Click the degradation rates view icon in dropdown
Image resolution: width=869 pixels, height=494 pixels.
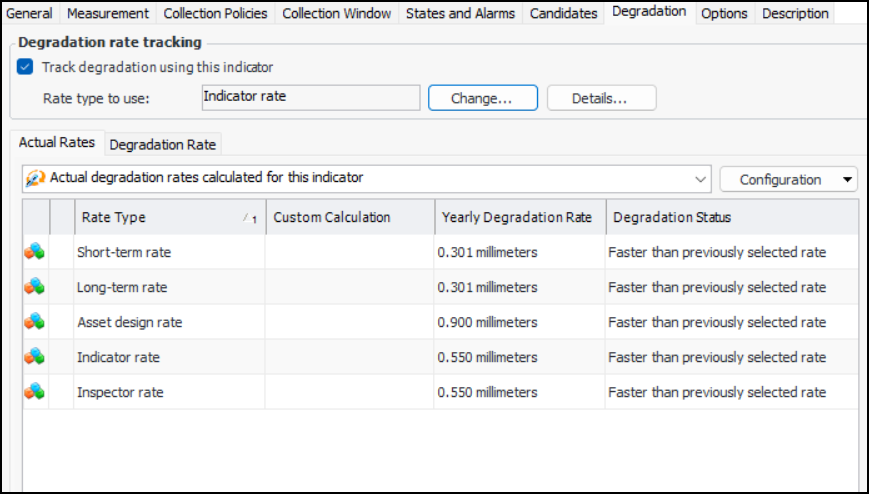[35, 178]
